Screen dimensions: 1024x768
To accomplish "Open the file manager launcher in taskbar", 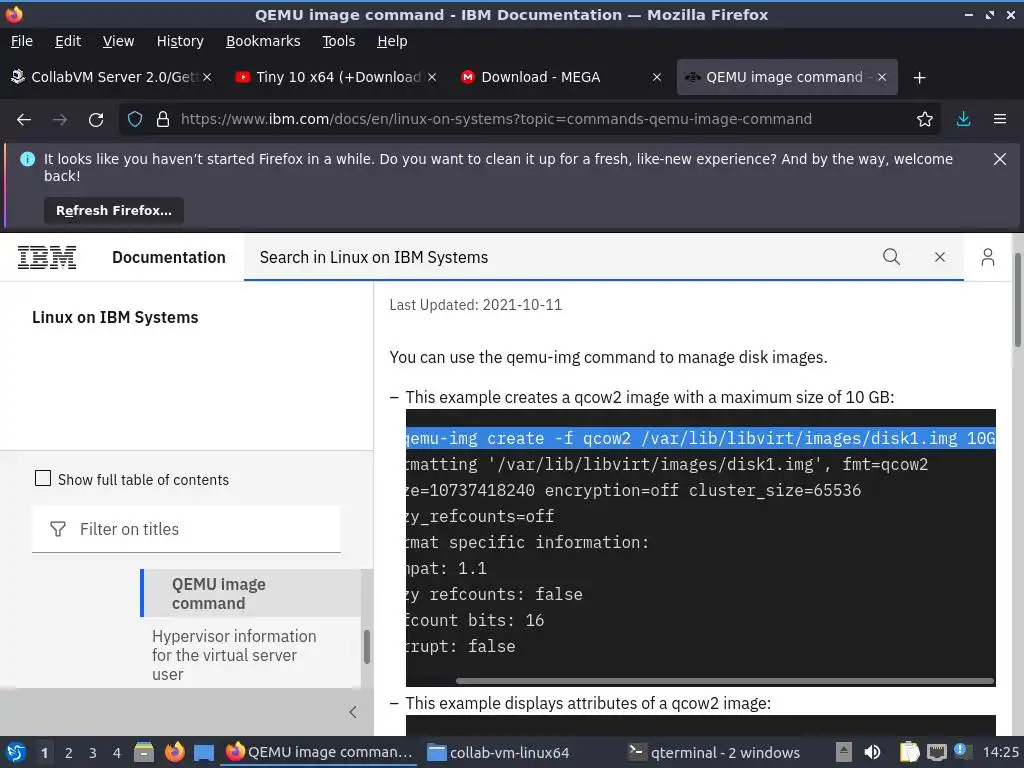I will [144, 752].
